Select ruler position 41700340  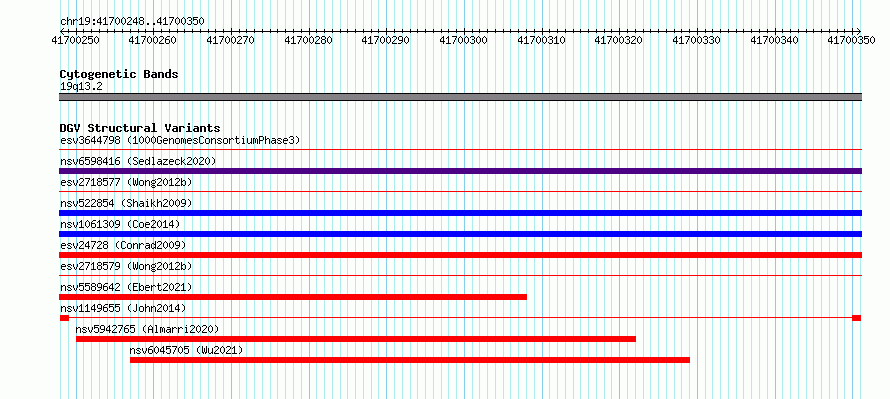click(x=774, y=40)
